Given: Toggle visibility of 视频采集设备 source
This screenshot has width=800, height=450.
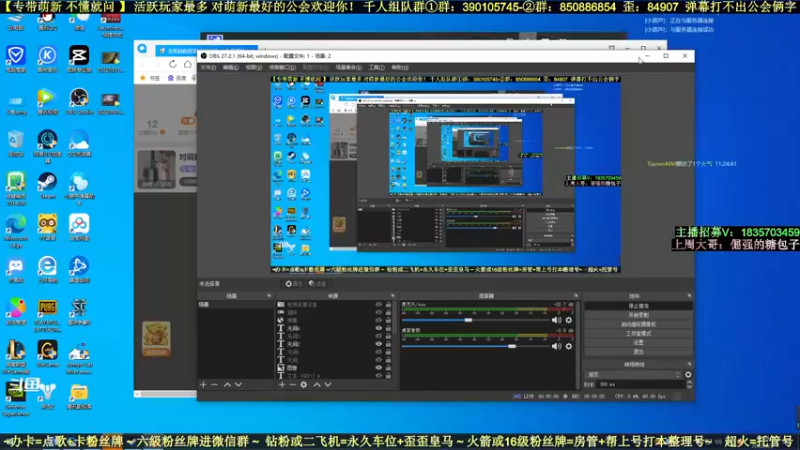Looking at the screenshot, I should point(379,305).
